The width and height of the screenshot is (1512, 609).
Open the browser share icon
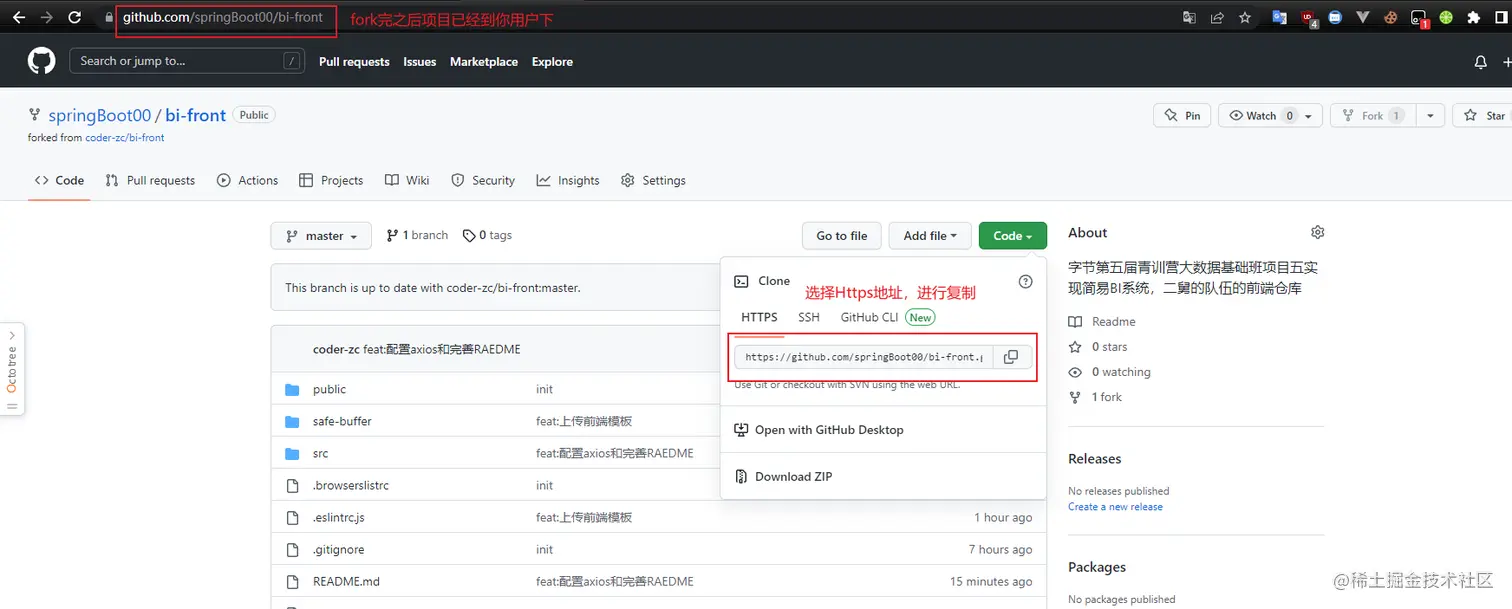(x=1217, y=17)
